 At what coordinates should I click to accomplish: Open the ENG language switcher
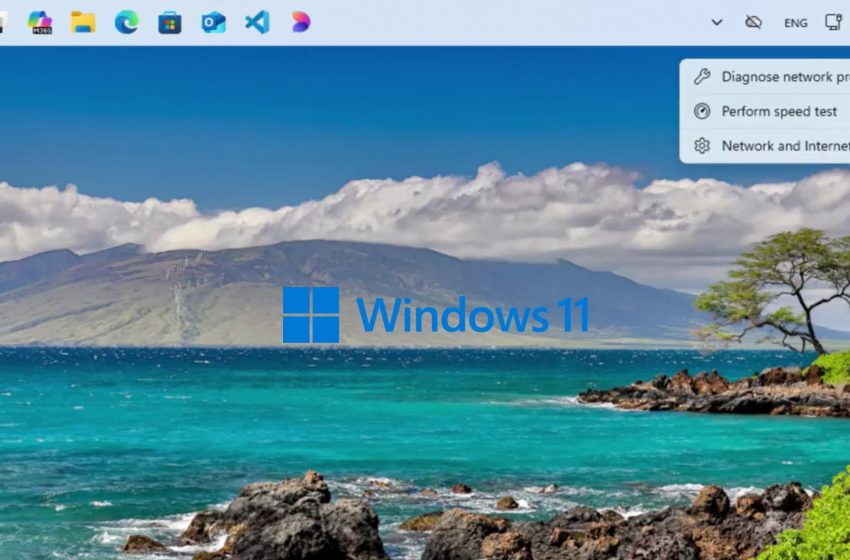point(795,23)
